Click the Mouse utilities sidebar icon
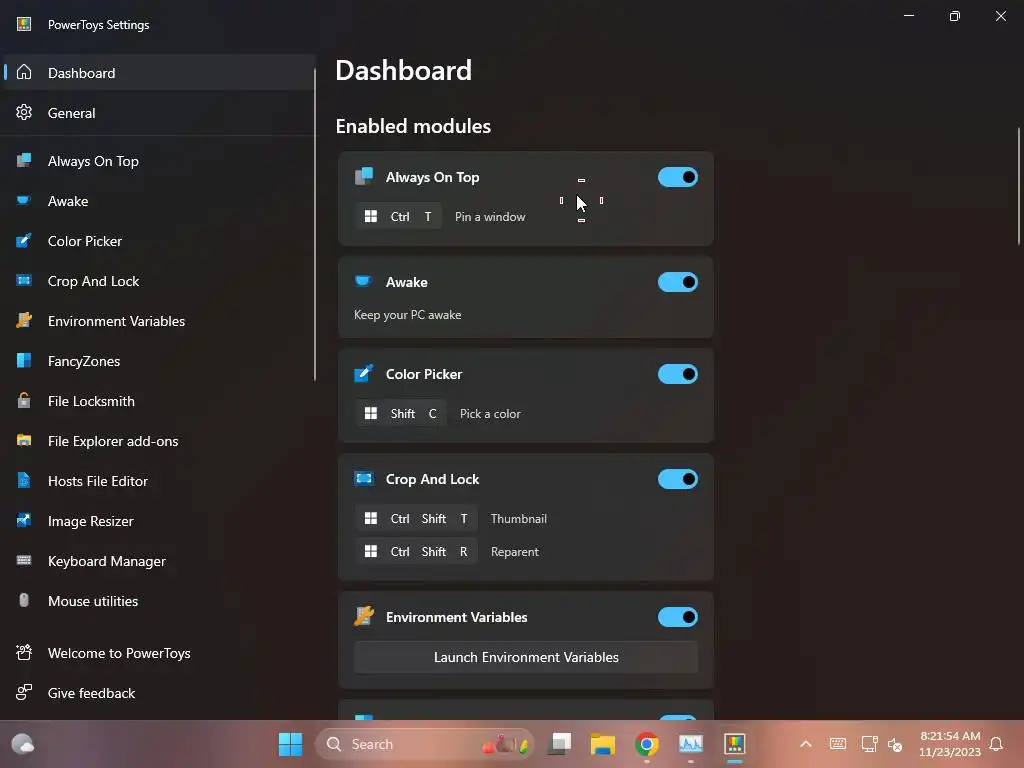This screenshot has width=1024, height=768. pos(24,600)
